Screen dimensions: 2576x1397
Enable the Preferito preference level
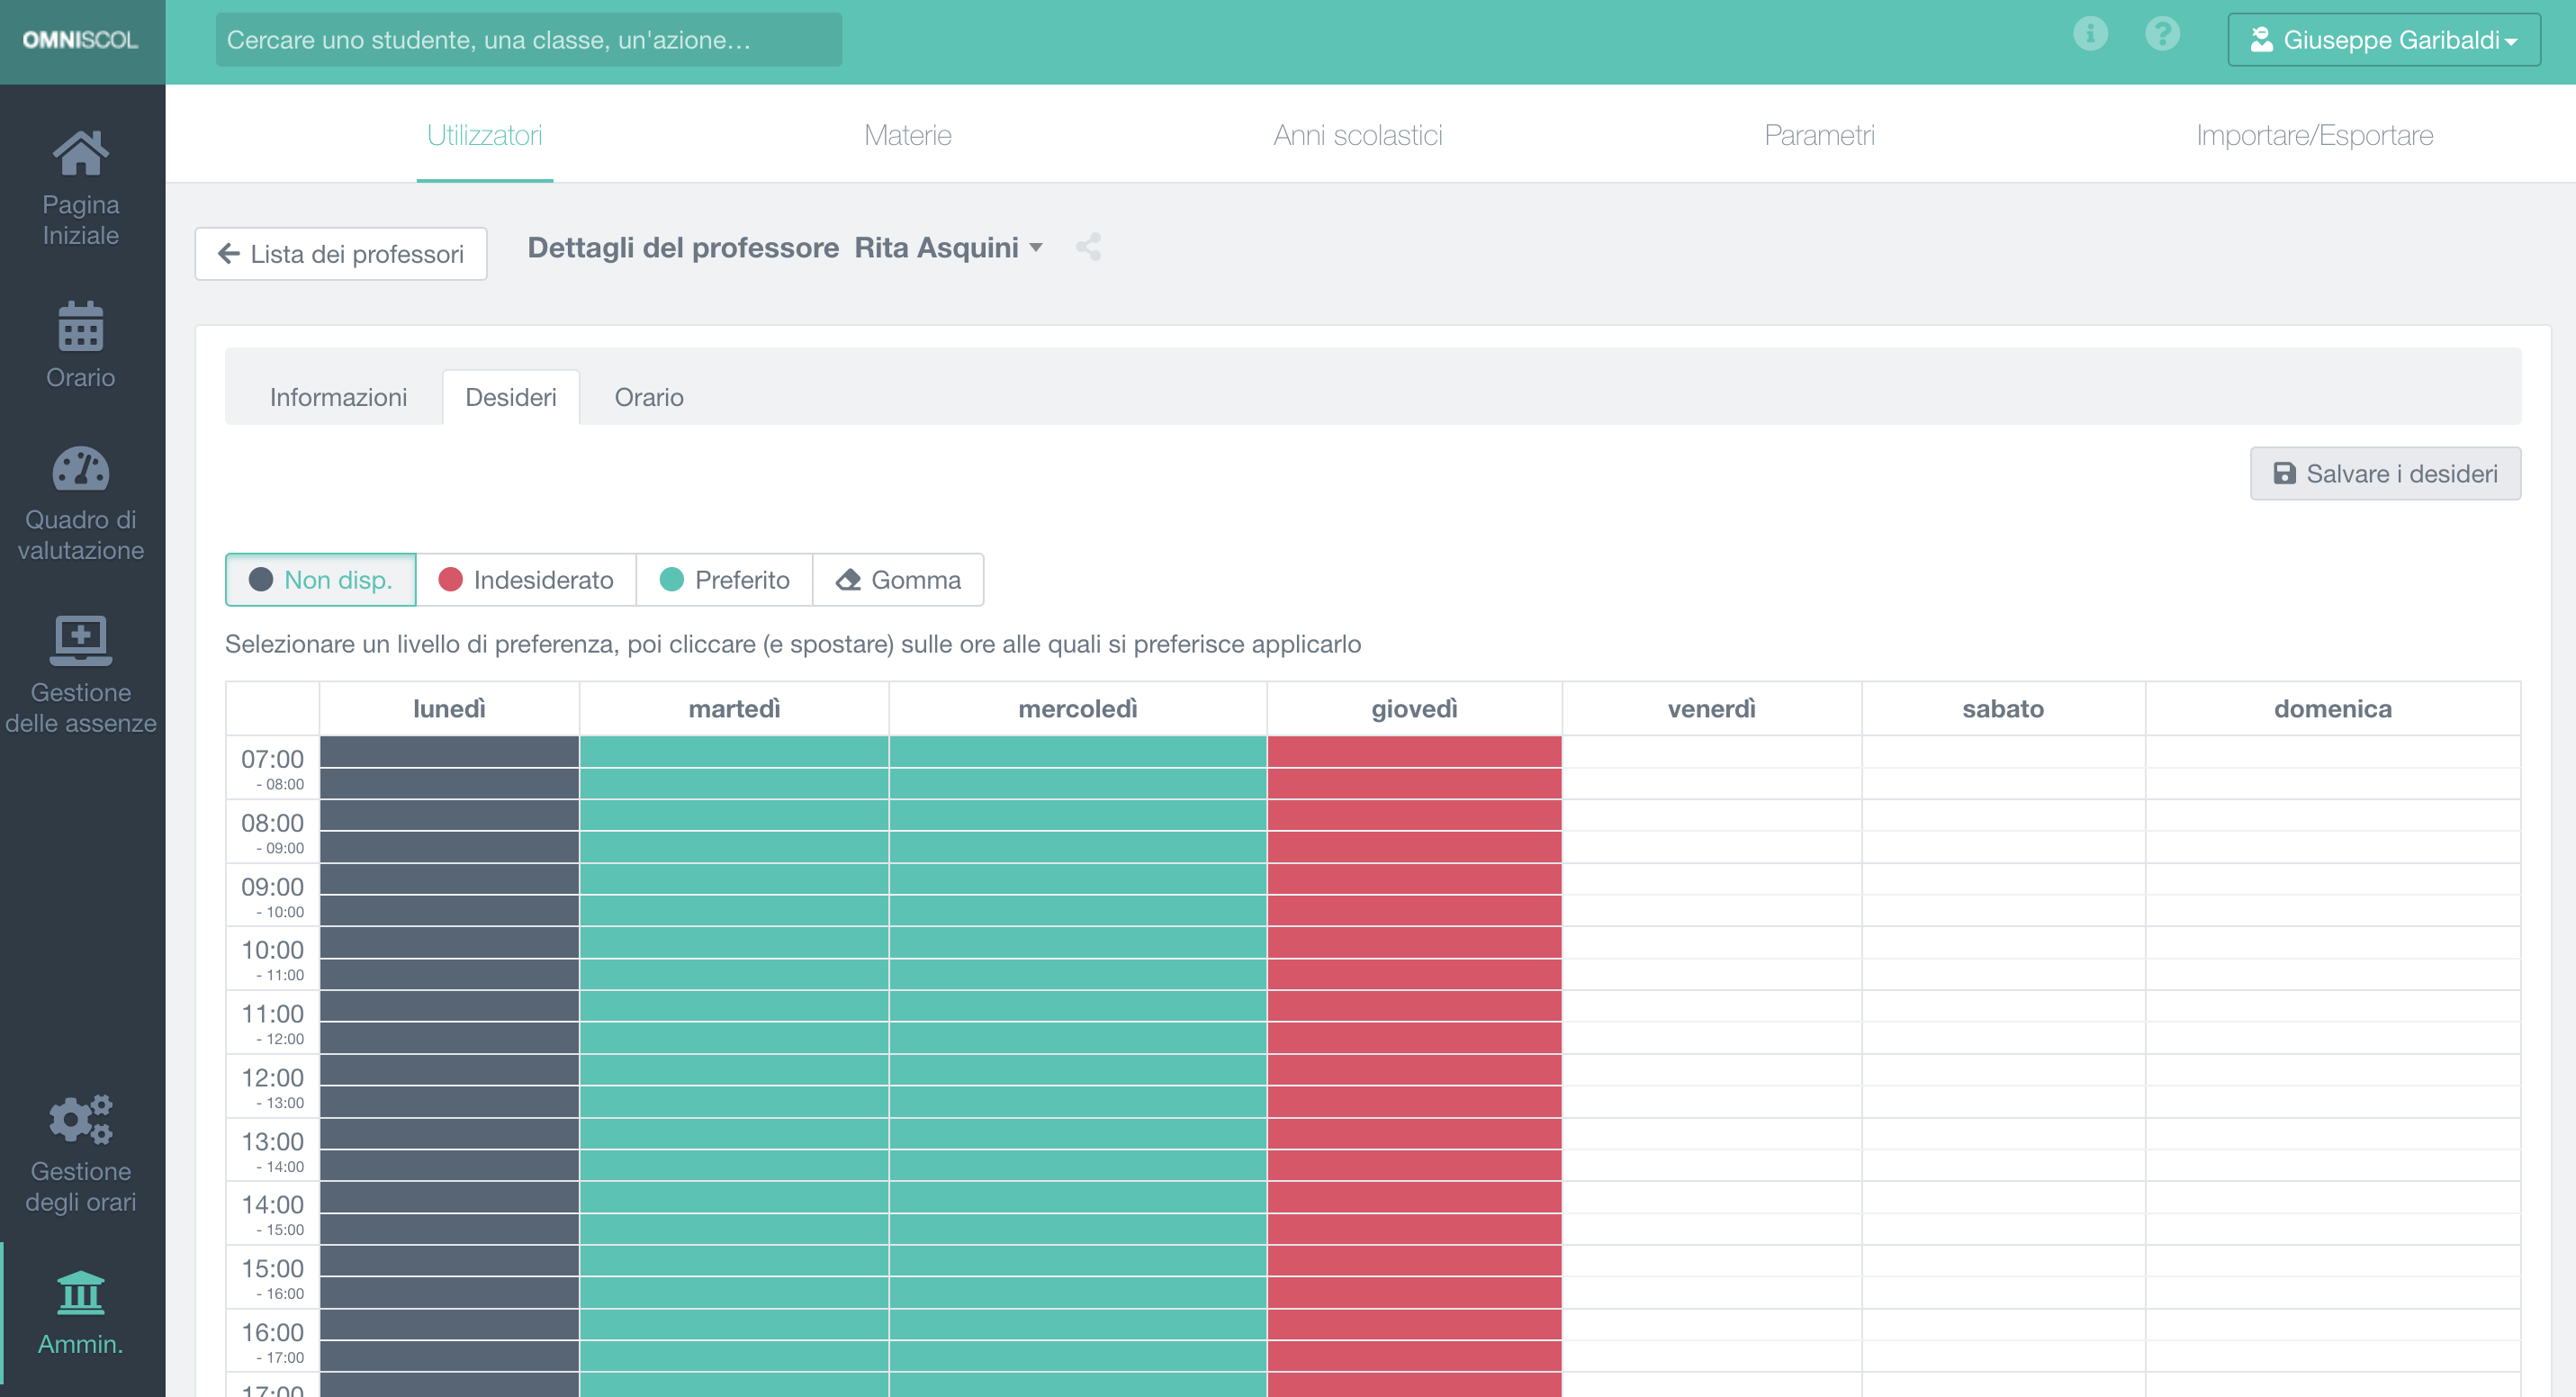tap(724, 580)
